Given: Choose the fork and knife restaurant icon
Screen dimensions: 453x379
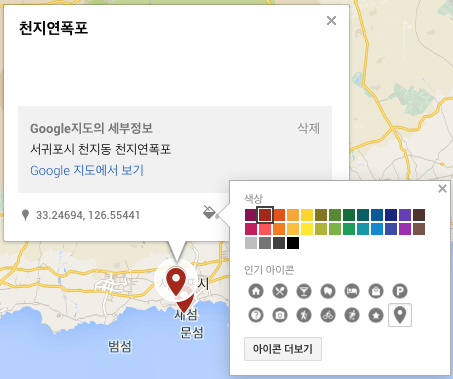Looking at the screenshot, I should 280,291.
